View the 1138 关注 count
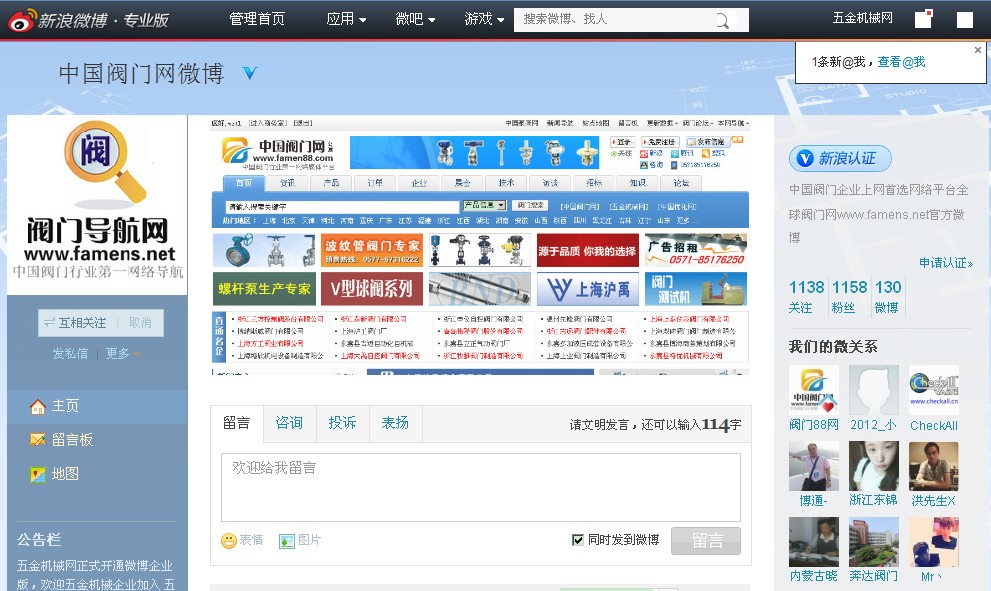This screenshot has width=991, height=591. [806, 297]
